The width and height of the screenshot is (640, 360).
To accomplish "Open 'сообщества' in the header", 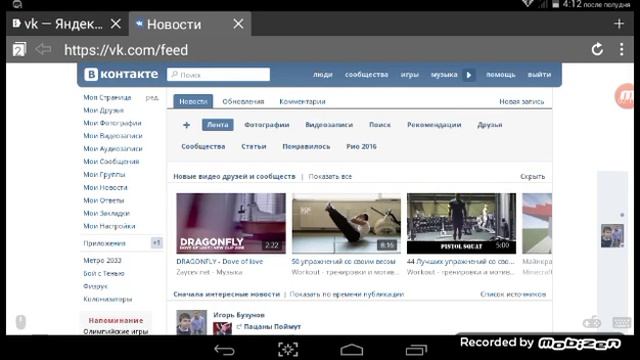I will (367, 75).
